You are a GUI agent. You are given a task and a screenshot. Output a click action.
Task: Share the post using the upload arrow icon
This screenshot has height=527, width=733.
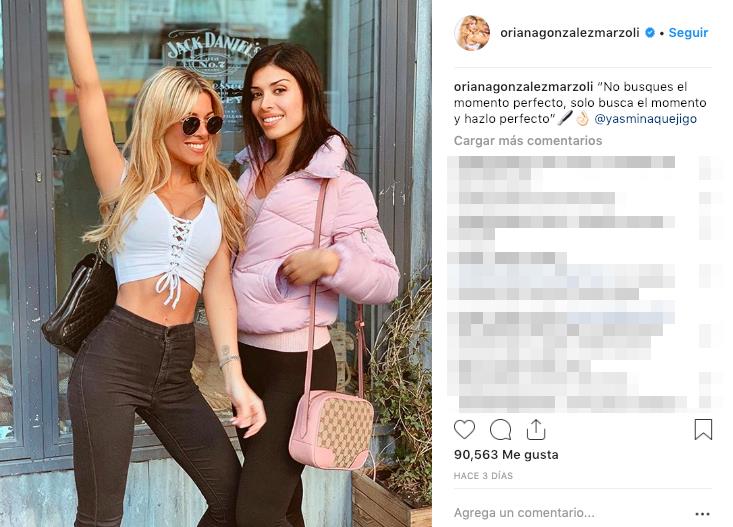point(536,429)
